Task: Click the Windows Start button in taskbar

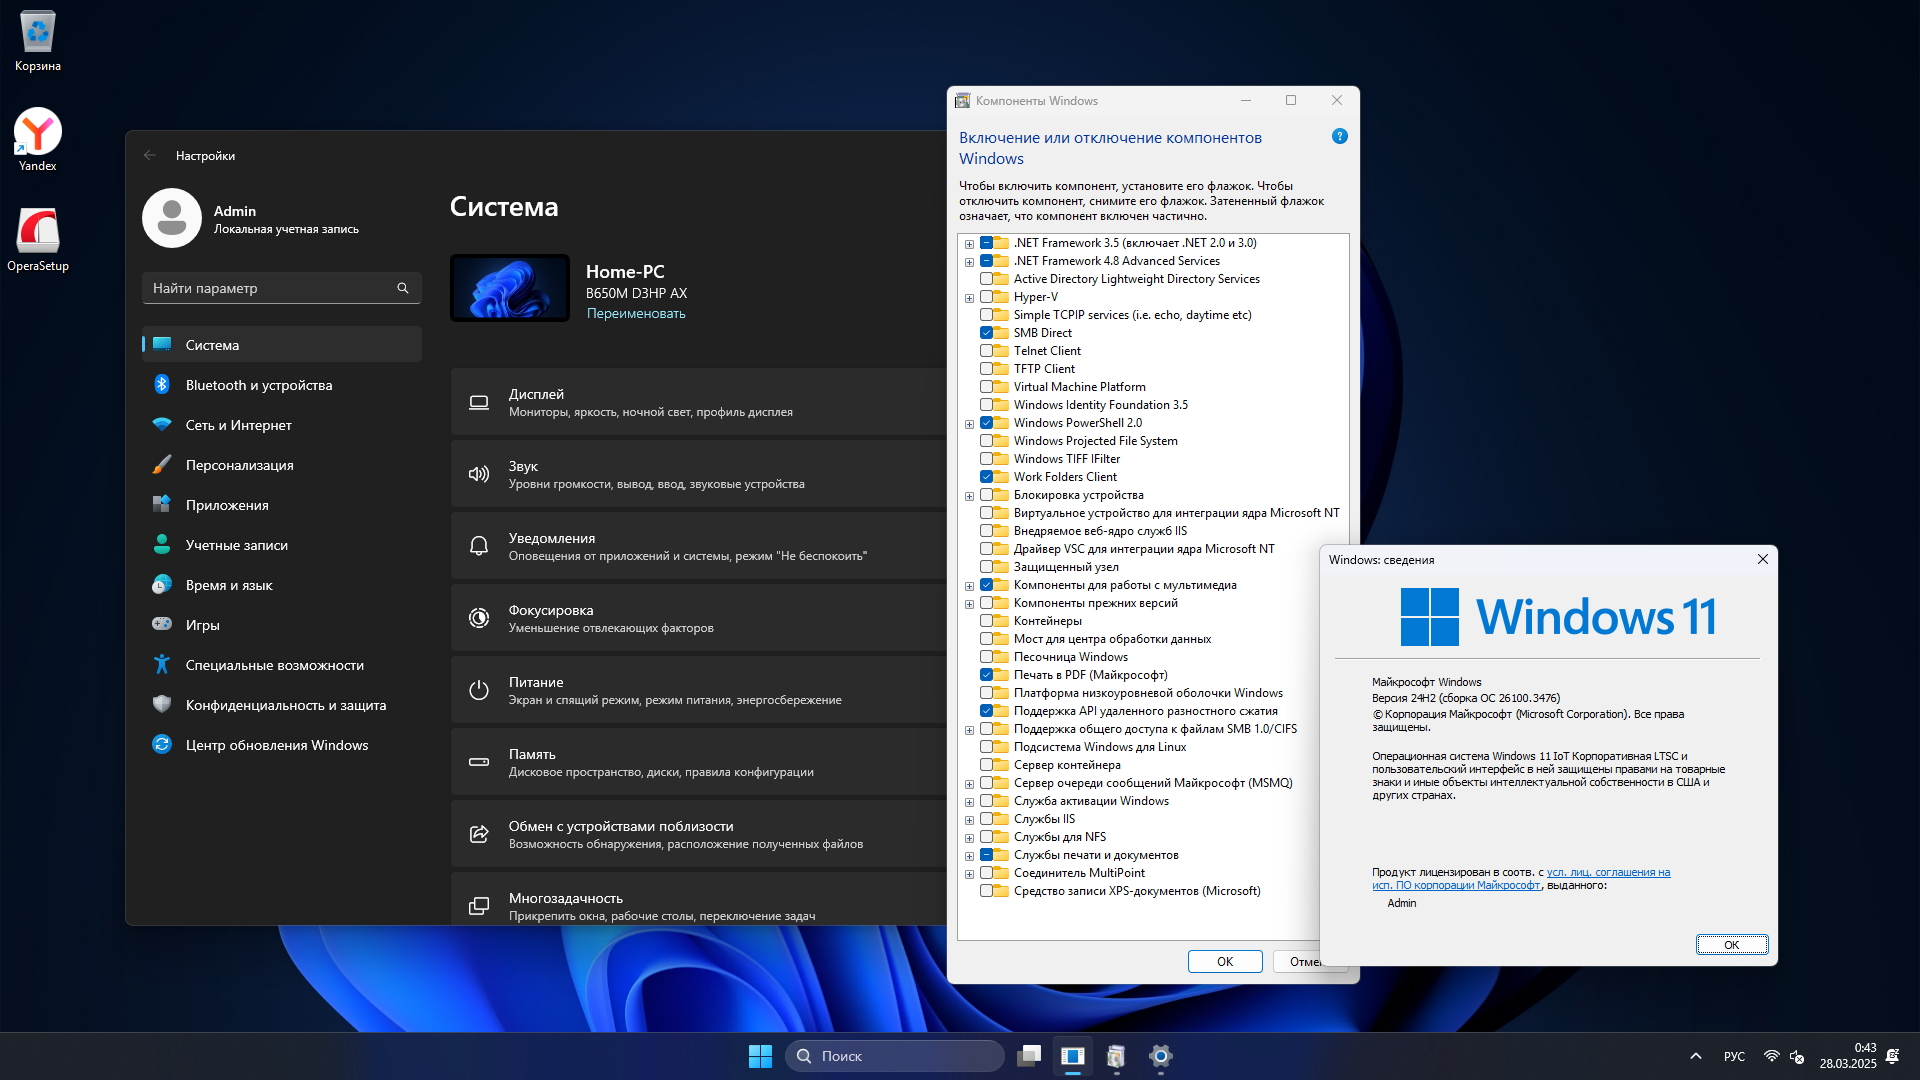Action: [x=760, y=1056]
